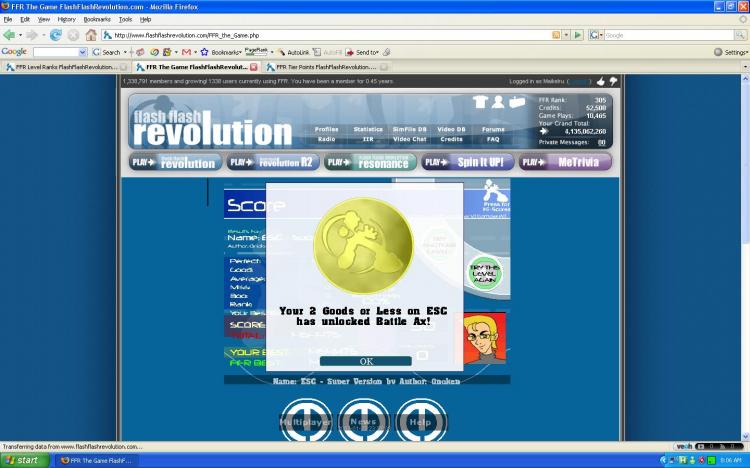The image size is (750, 468).
Task: Open the search engine selector dropdown
Action: tap(596, 35)
